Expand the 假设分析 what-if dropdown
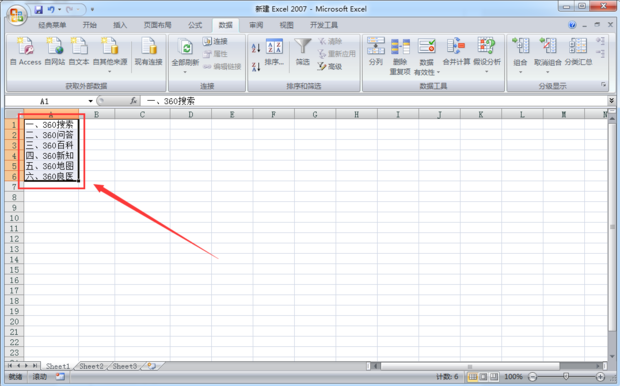620x386 pixels. coord(487,72)
